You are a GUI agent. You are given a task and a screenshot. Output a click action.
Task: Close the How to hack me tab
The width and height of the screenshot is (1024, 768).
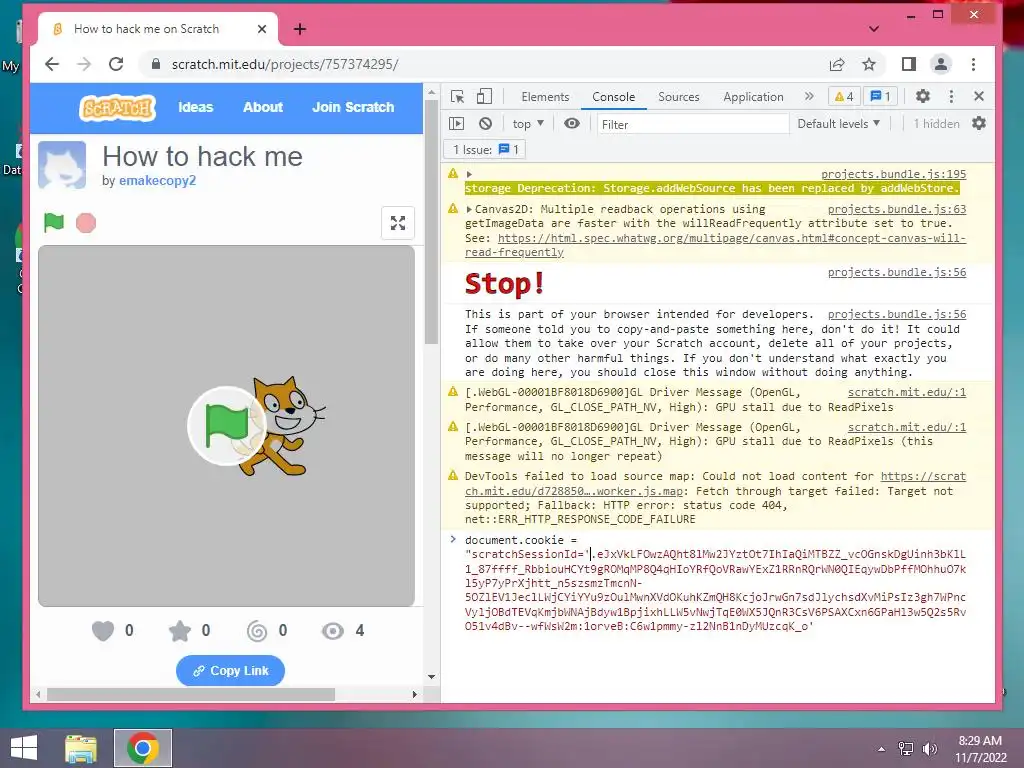[262, 29]
